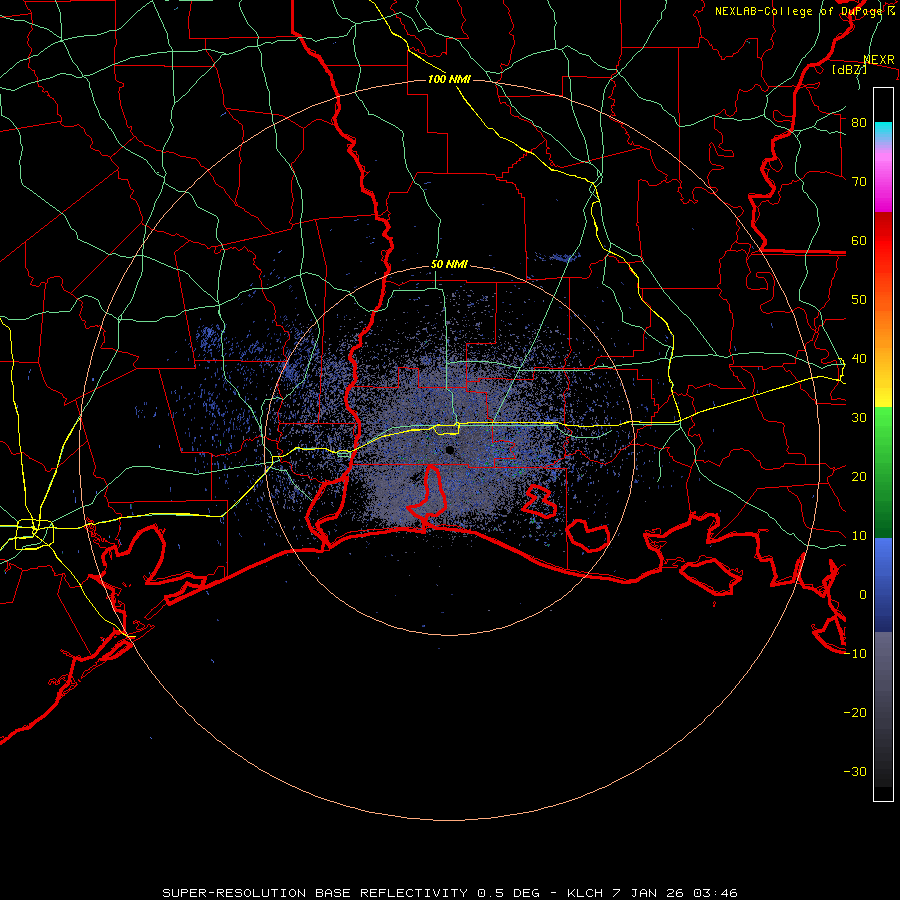Click the cyan top segment of the color bar
The width and height of the screenshot is (900, 900).
883,130
